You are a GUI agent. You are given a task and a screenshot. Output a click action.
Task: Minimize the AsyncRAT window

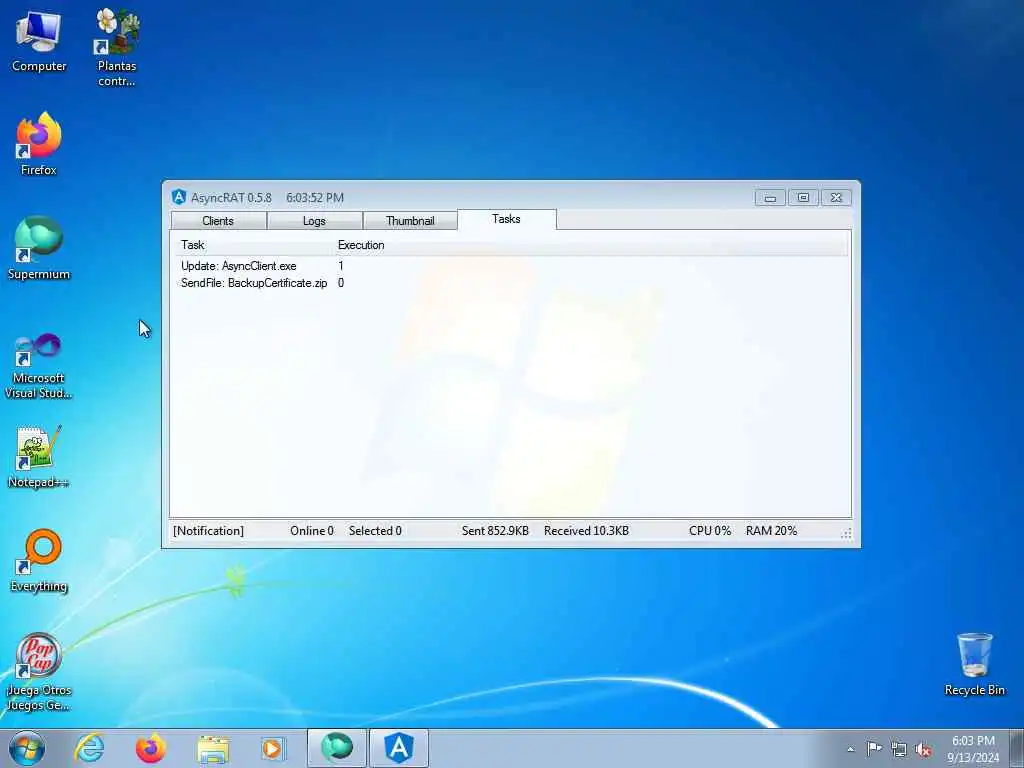coord(771,197)
